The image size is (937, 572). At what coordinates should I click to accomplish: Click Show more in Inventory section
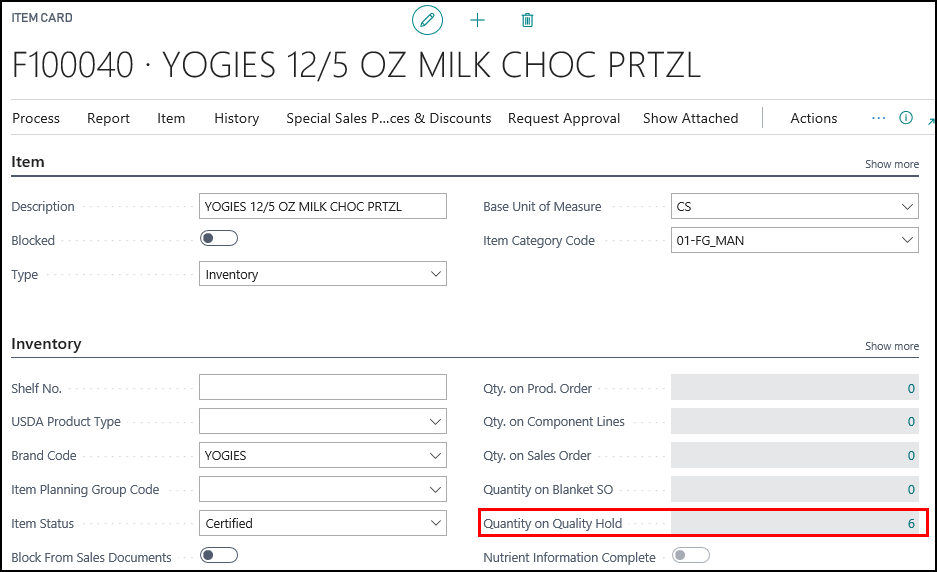coord(891,346)
